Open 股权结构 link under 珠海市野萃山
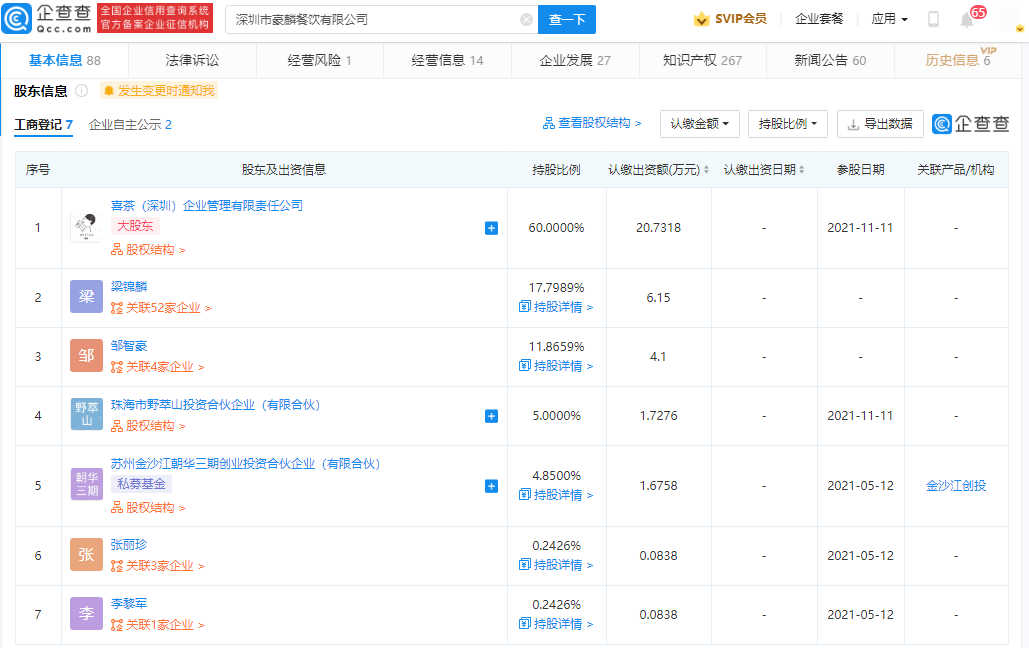The height and width of the screenshot is (648, 1029). pos(148,426)
